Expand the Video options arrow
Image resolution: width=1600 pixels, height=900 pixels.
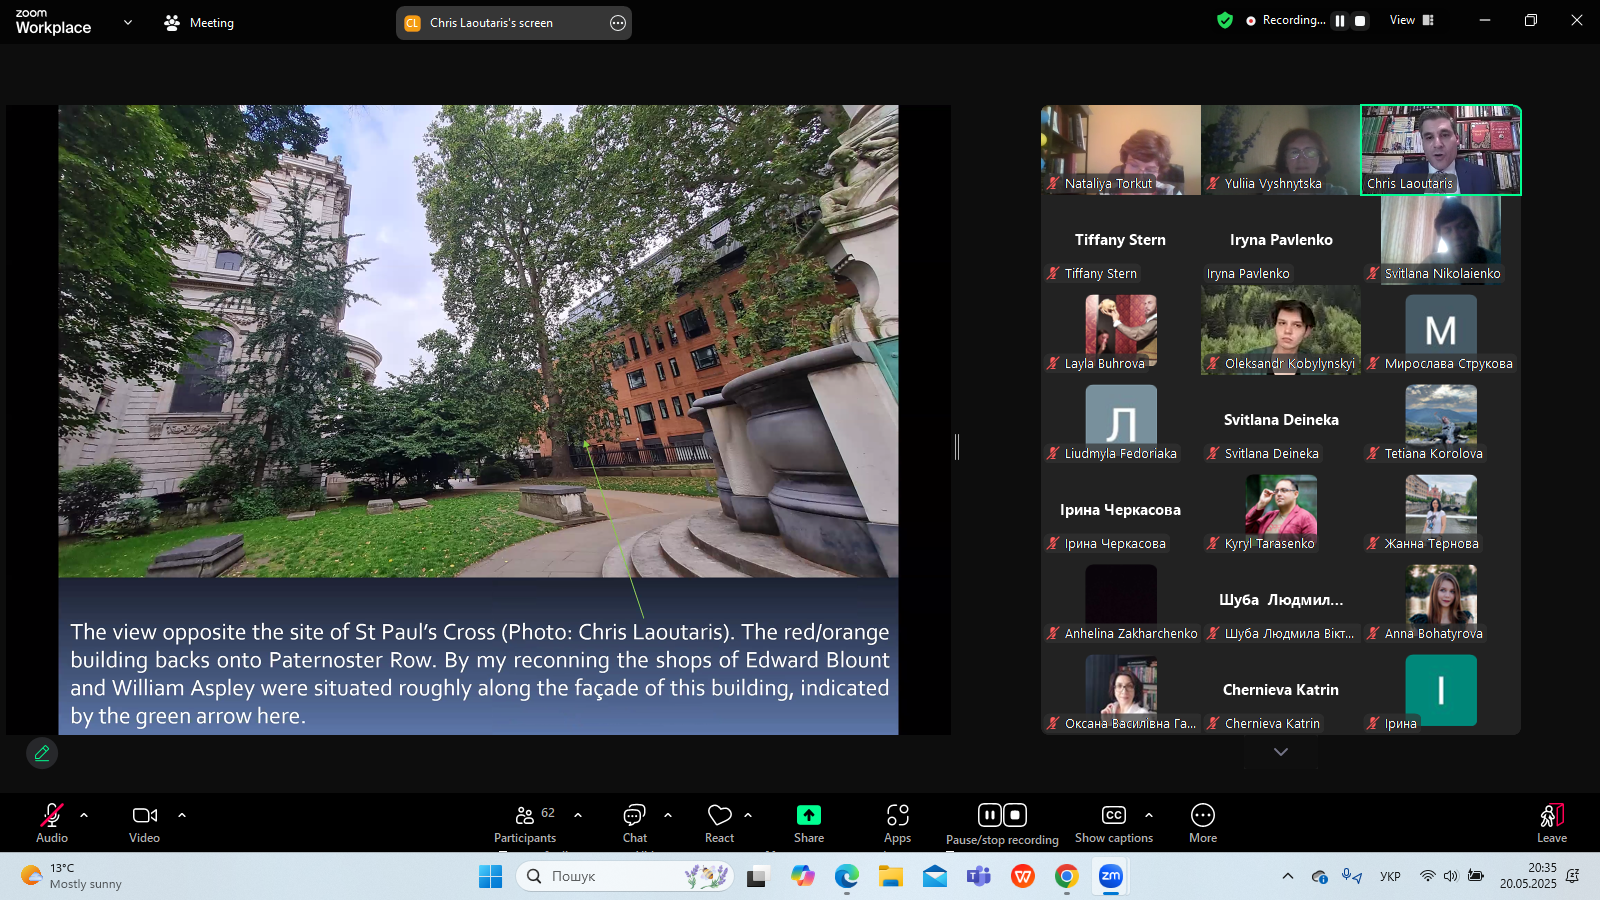click(182, 815)
